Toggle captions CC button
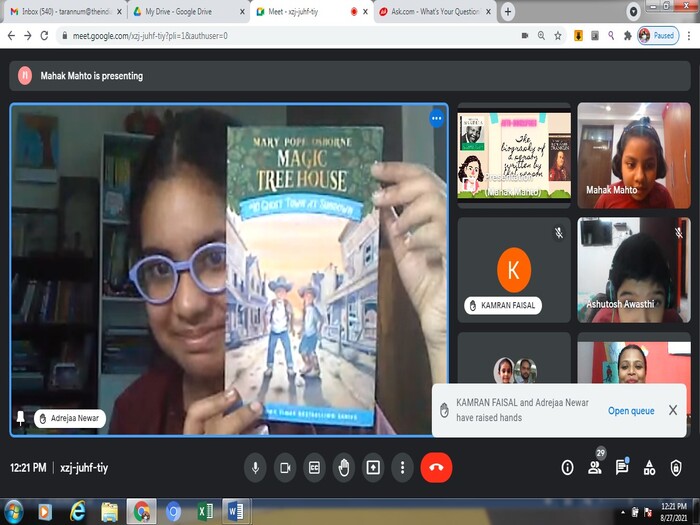Viewport: 700px width, 525px height. [x=314, y=468]
